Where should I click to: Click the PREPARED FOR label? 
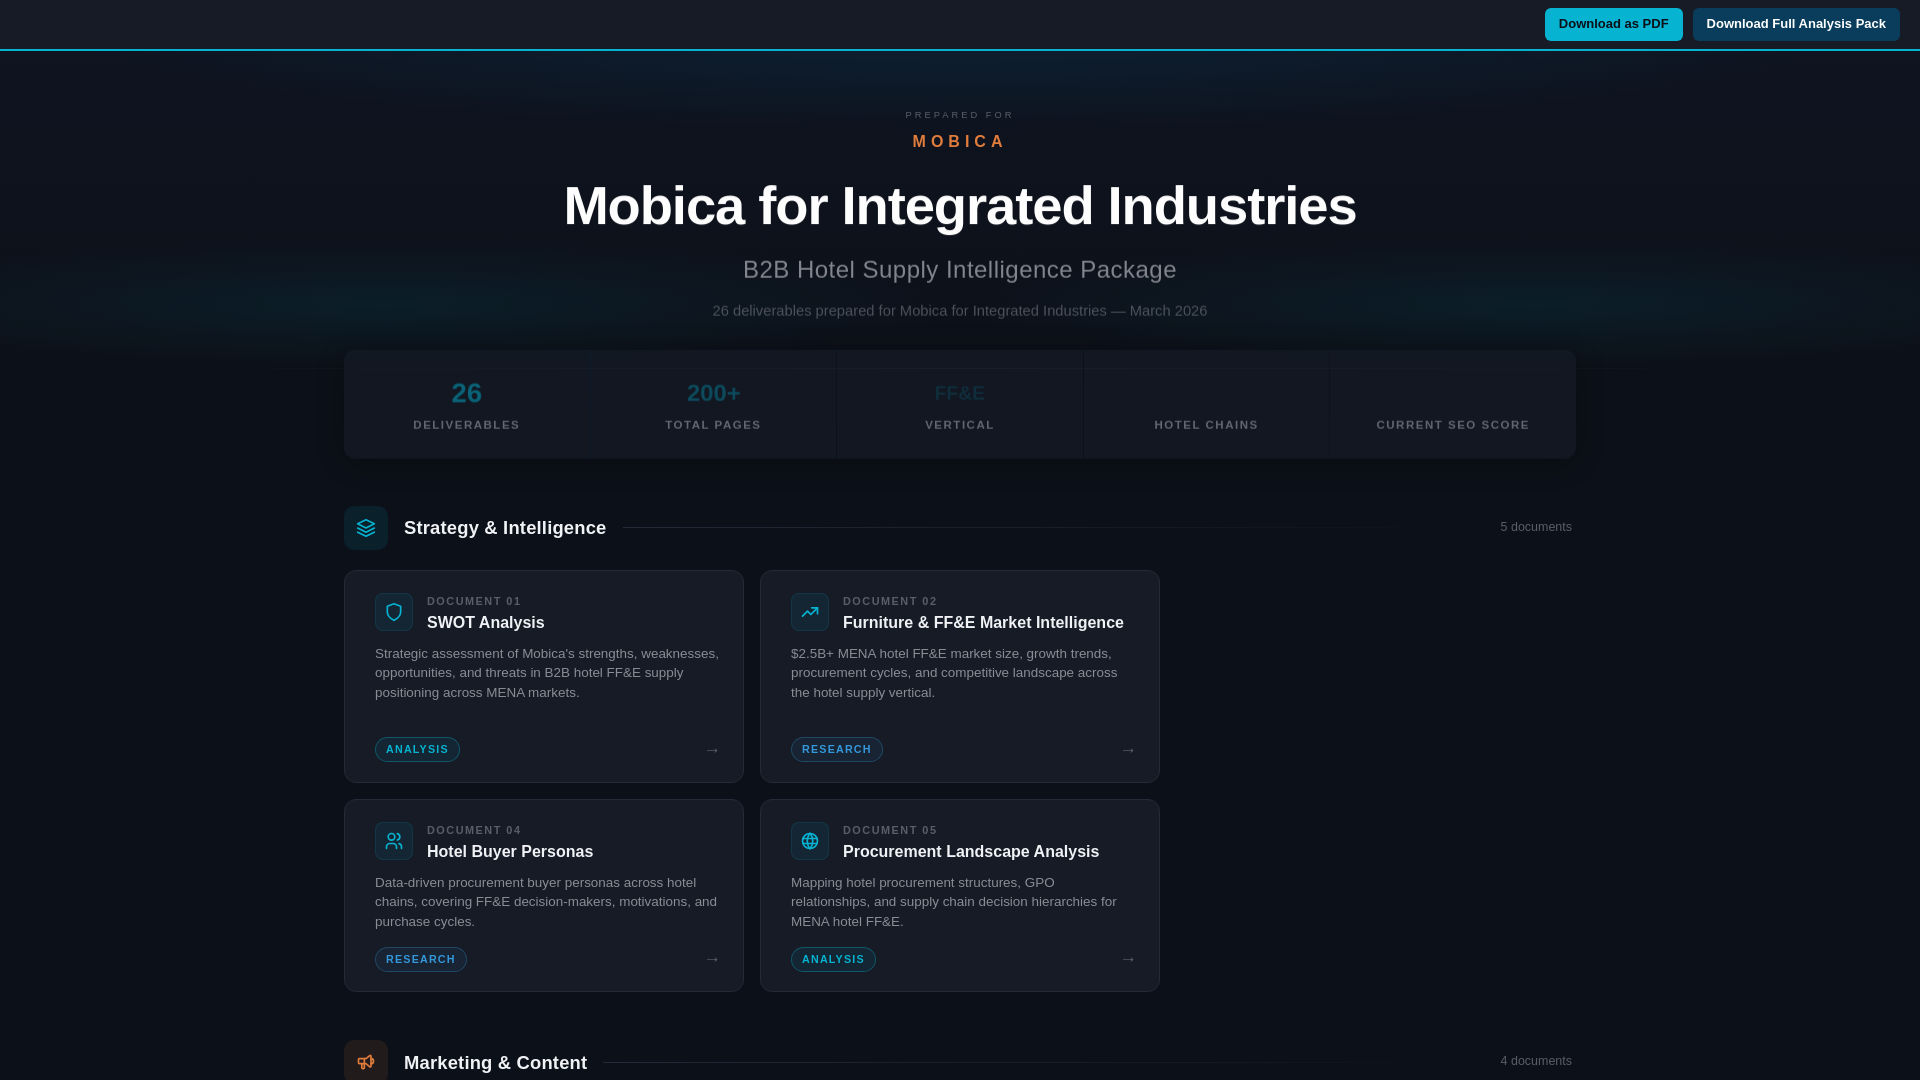[960, 115]
